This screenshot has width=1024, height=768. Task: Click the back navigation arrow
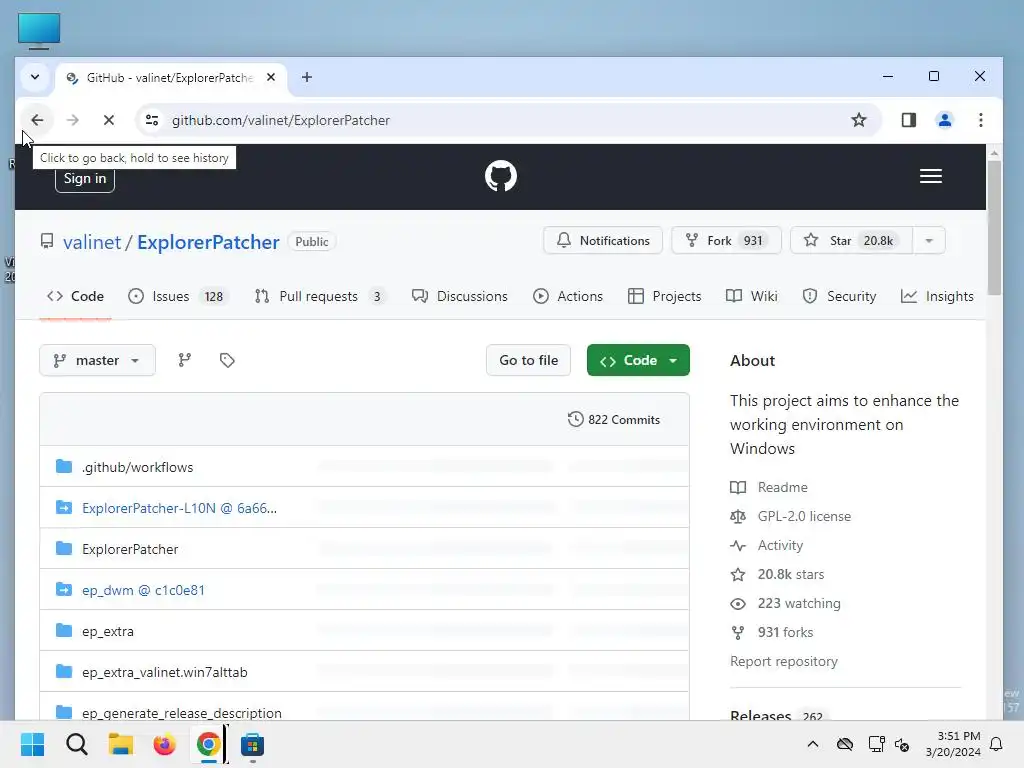(x=37, y=120)
